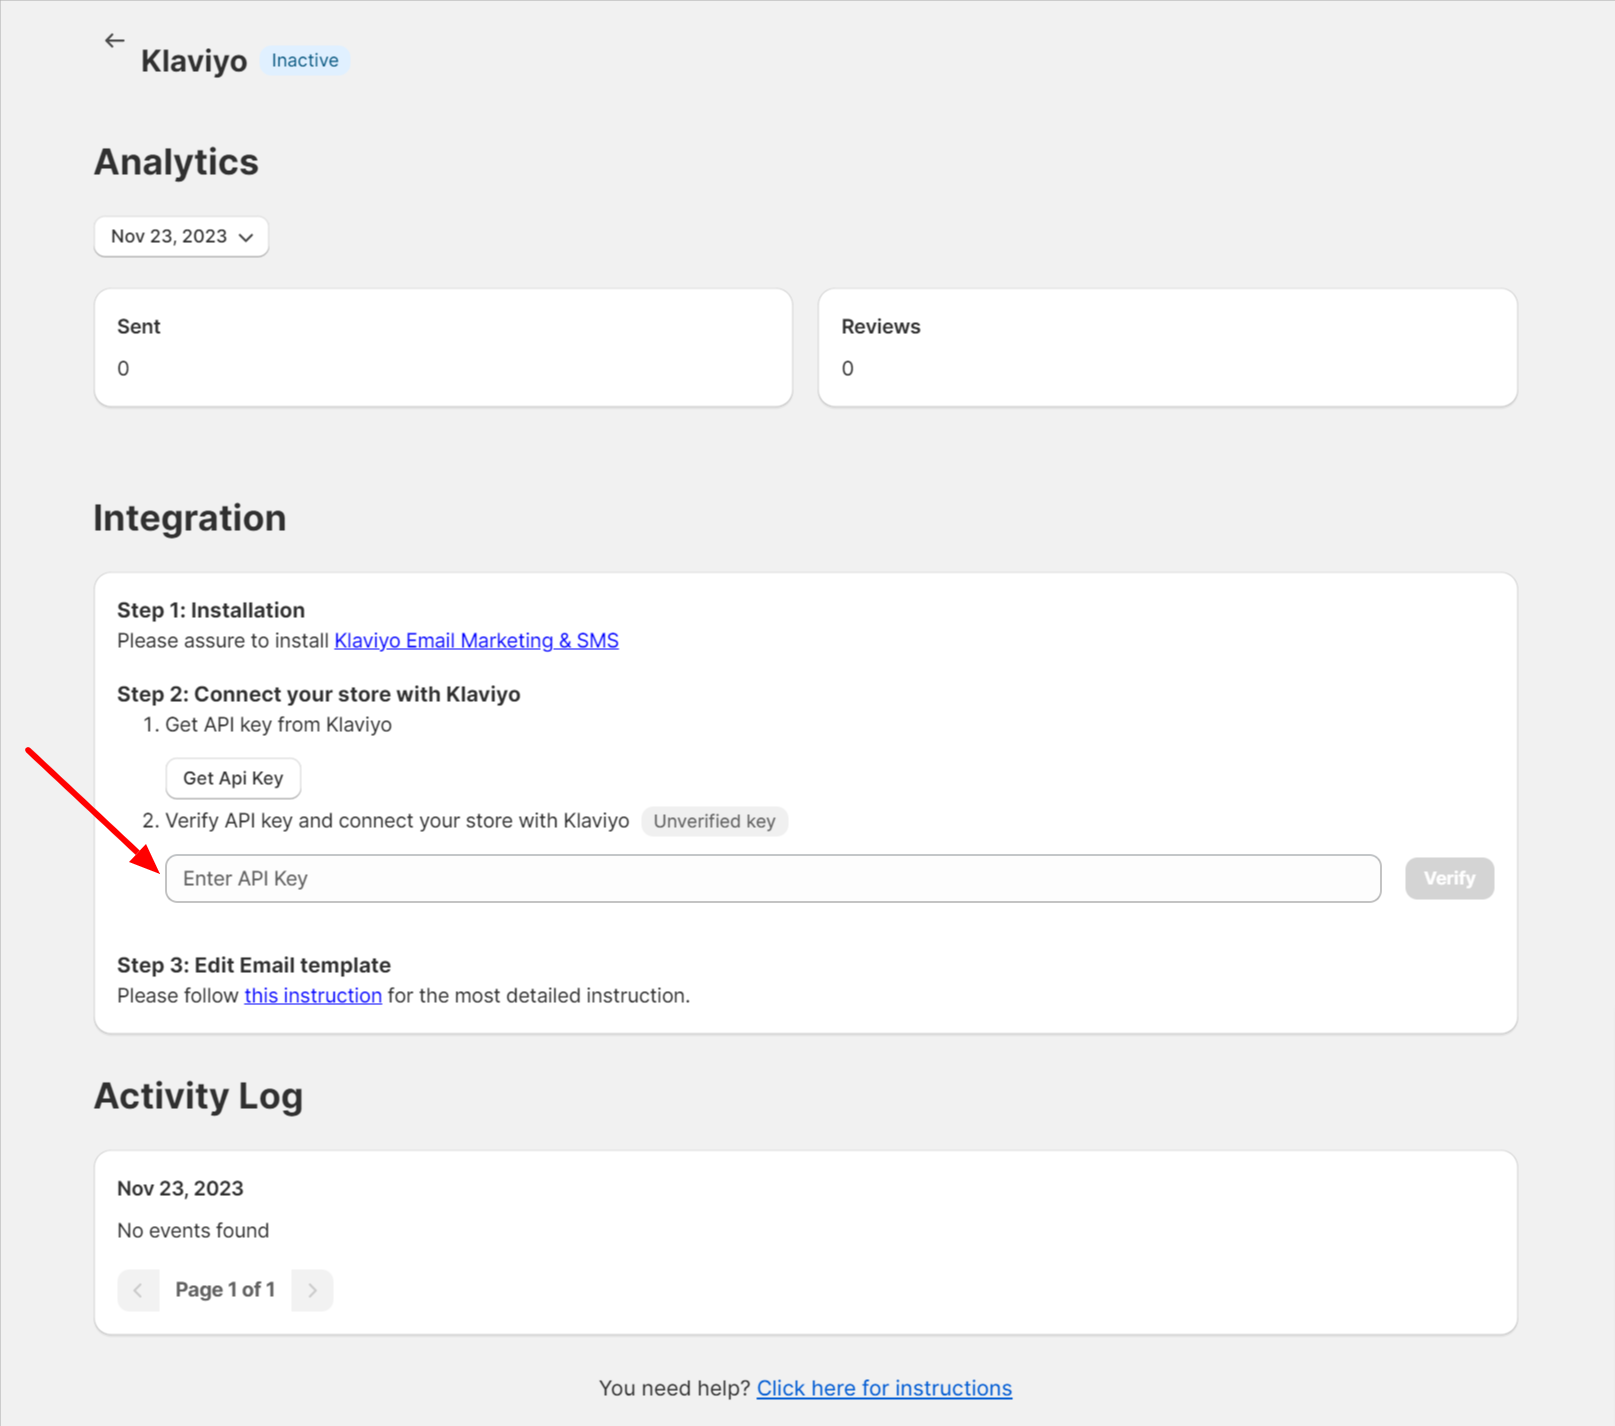The height and width of the screenshot is (1426, 1615).
Task: Click the Activity Log section heading
Action: 198,1096
